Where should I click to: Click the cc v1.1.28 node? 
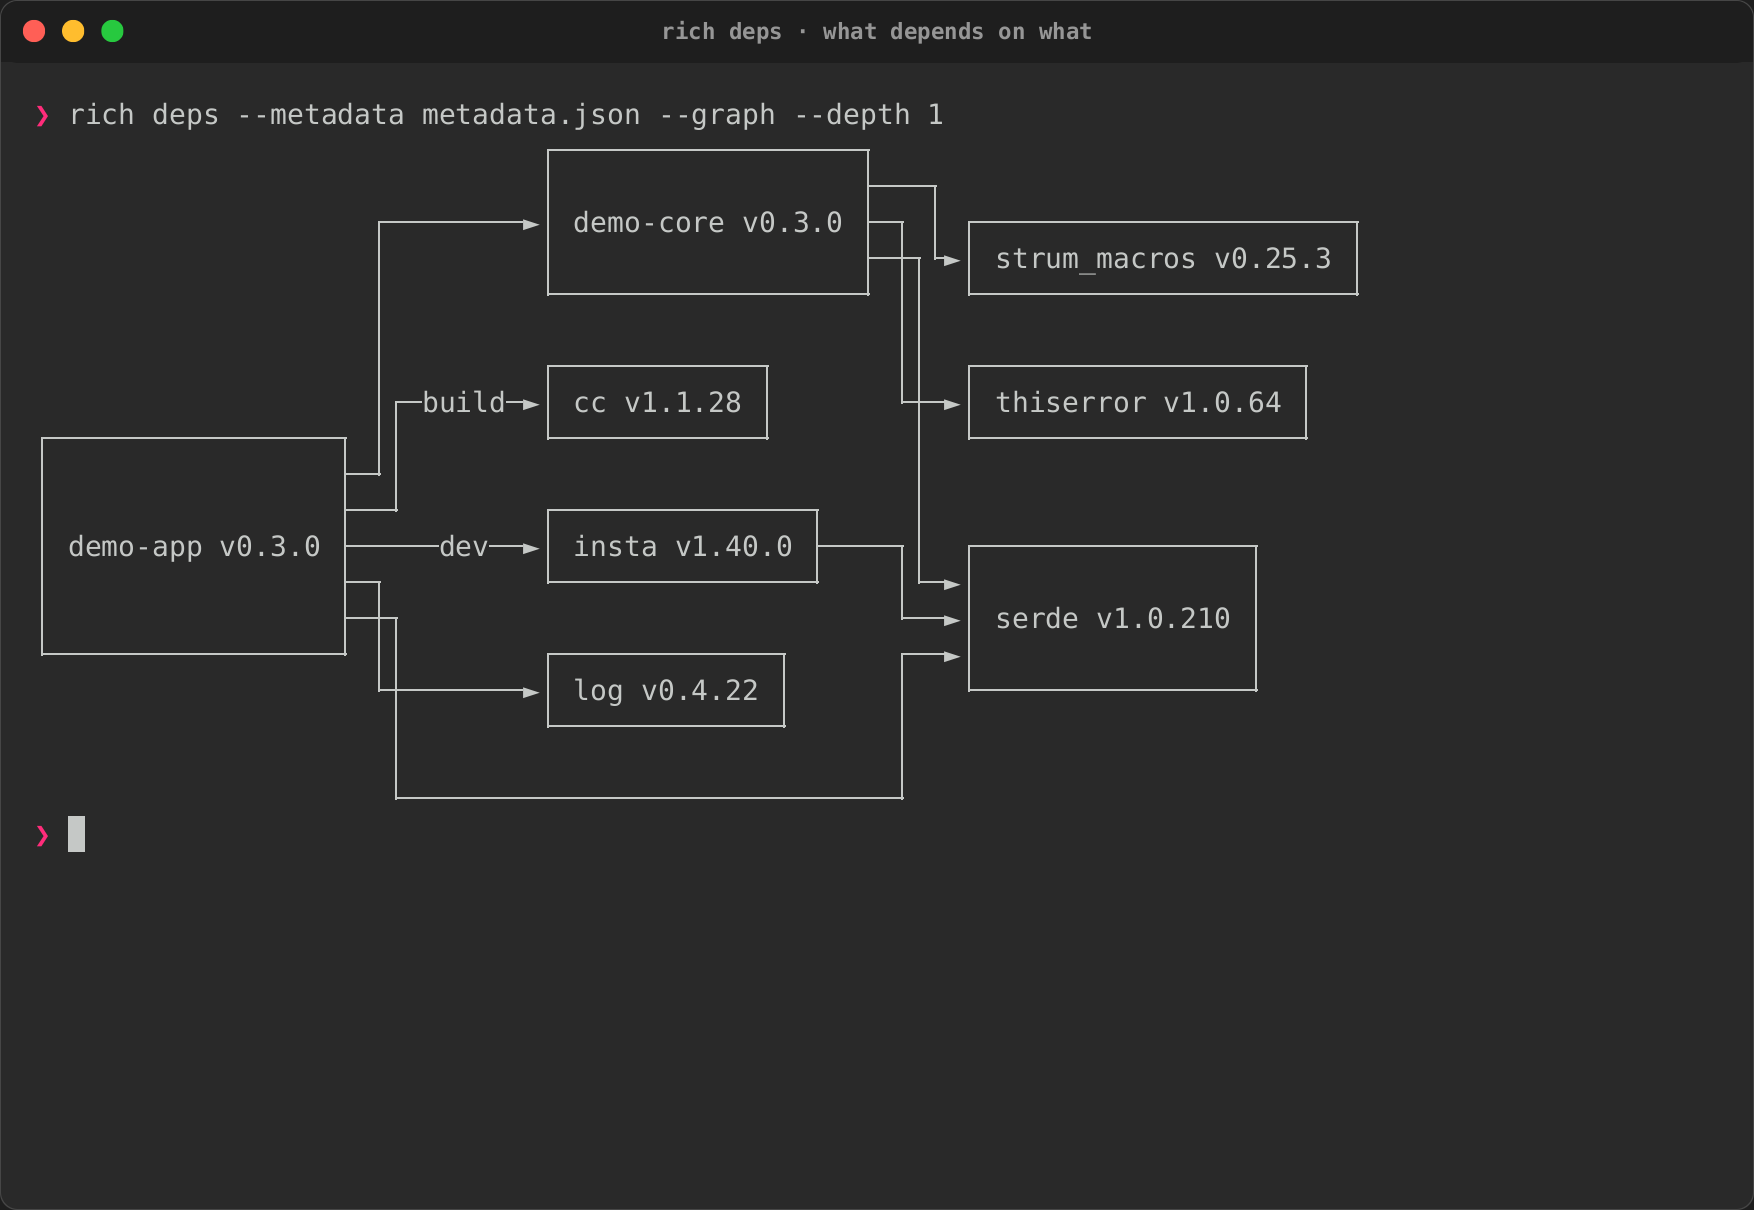click(x=658, y=402)
